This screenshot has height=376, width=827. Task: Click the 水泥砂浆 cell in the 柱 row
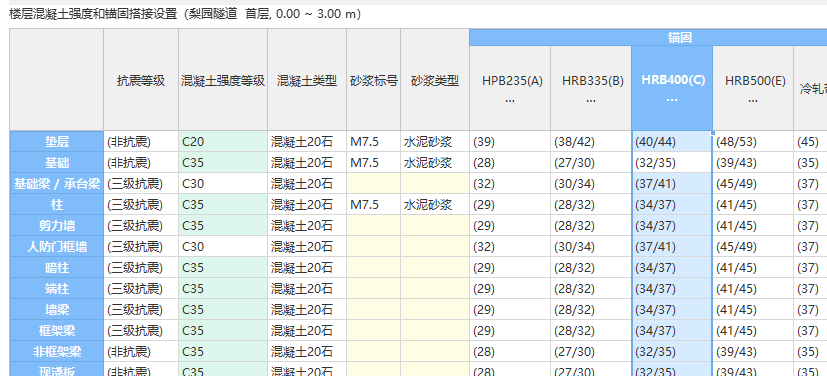[x=435, y=205]
